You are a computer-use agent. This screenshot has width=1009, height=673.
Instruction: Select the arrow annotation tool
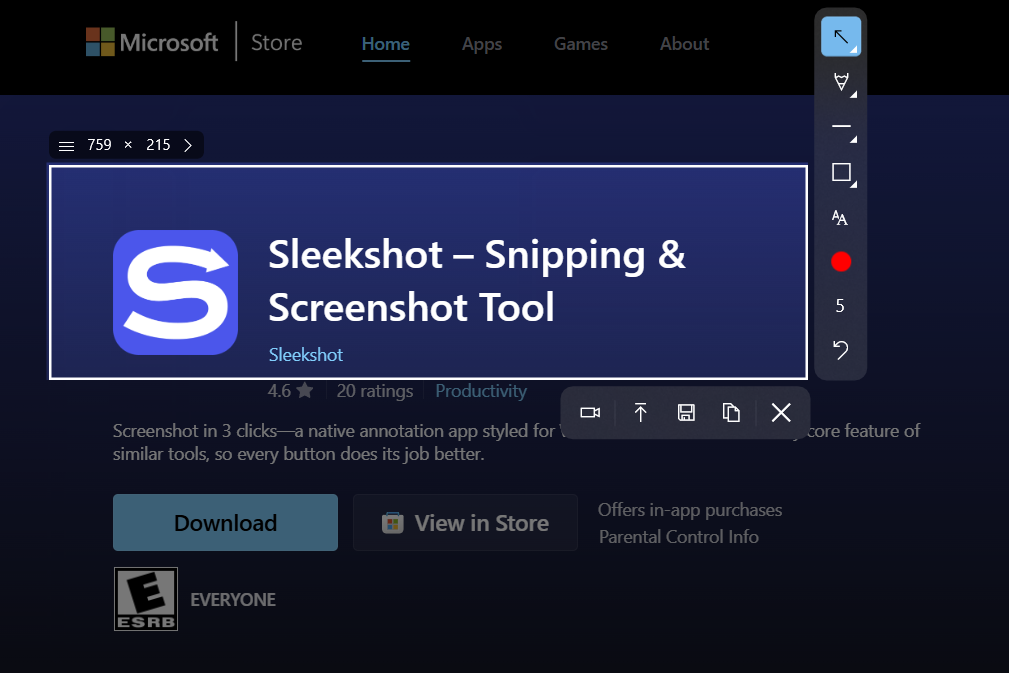[x=840, y=37]
